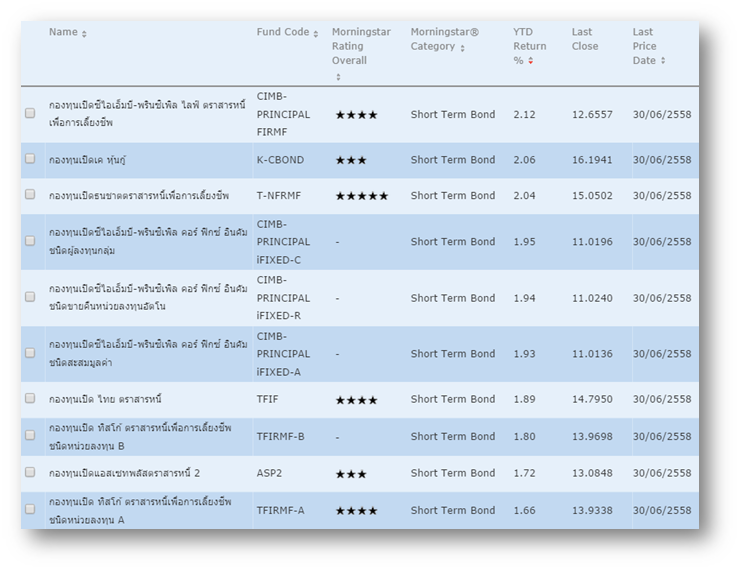Click Short Term Bond in the ASP2 row
Viewport: 741px width, 571px height.
452,473
